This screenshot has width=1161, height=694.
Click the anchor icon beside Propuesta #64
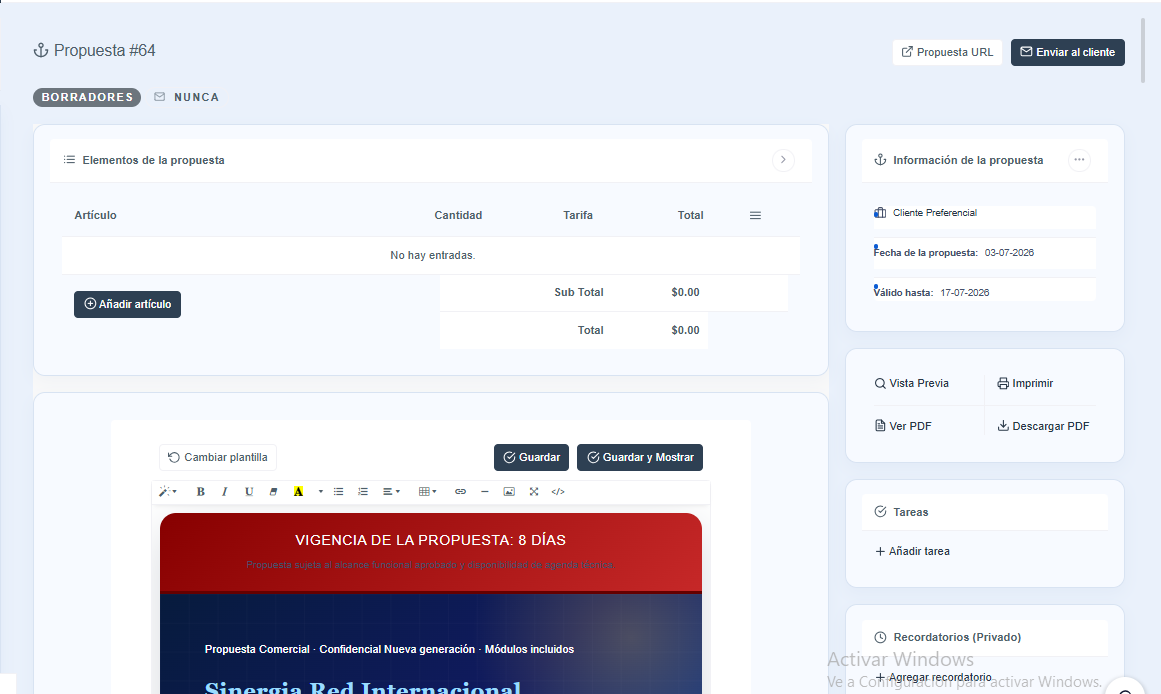[x=41, y=50]
